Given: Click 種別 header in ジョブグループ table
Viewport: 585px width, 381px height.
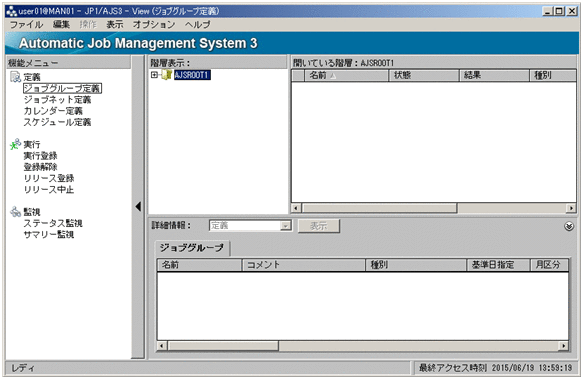Looking at the screenshot, I should pyautogui.click(x=416, y=265).
